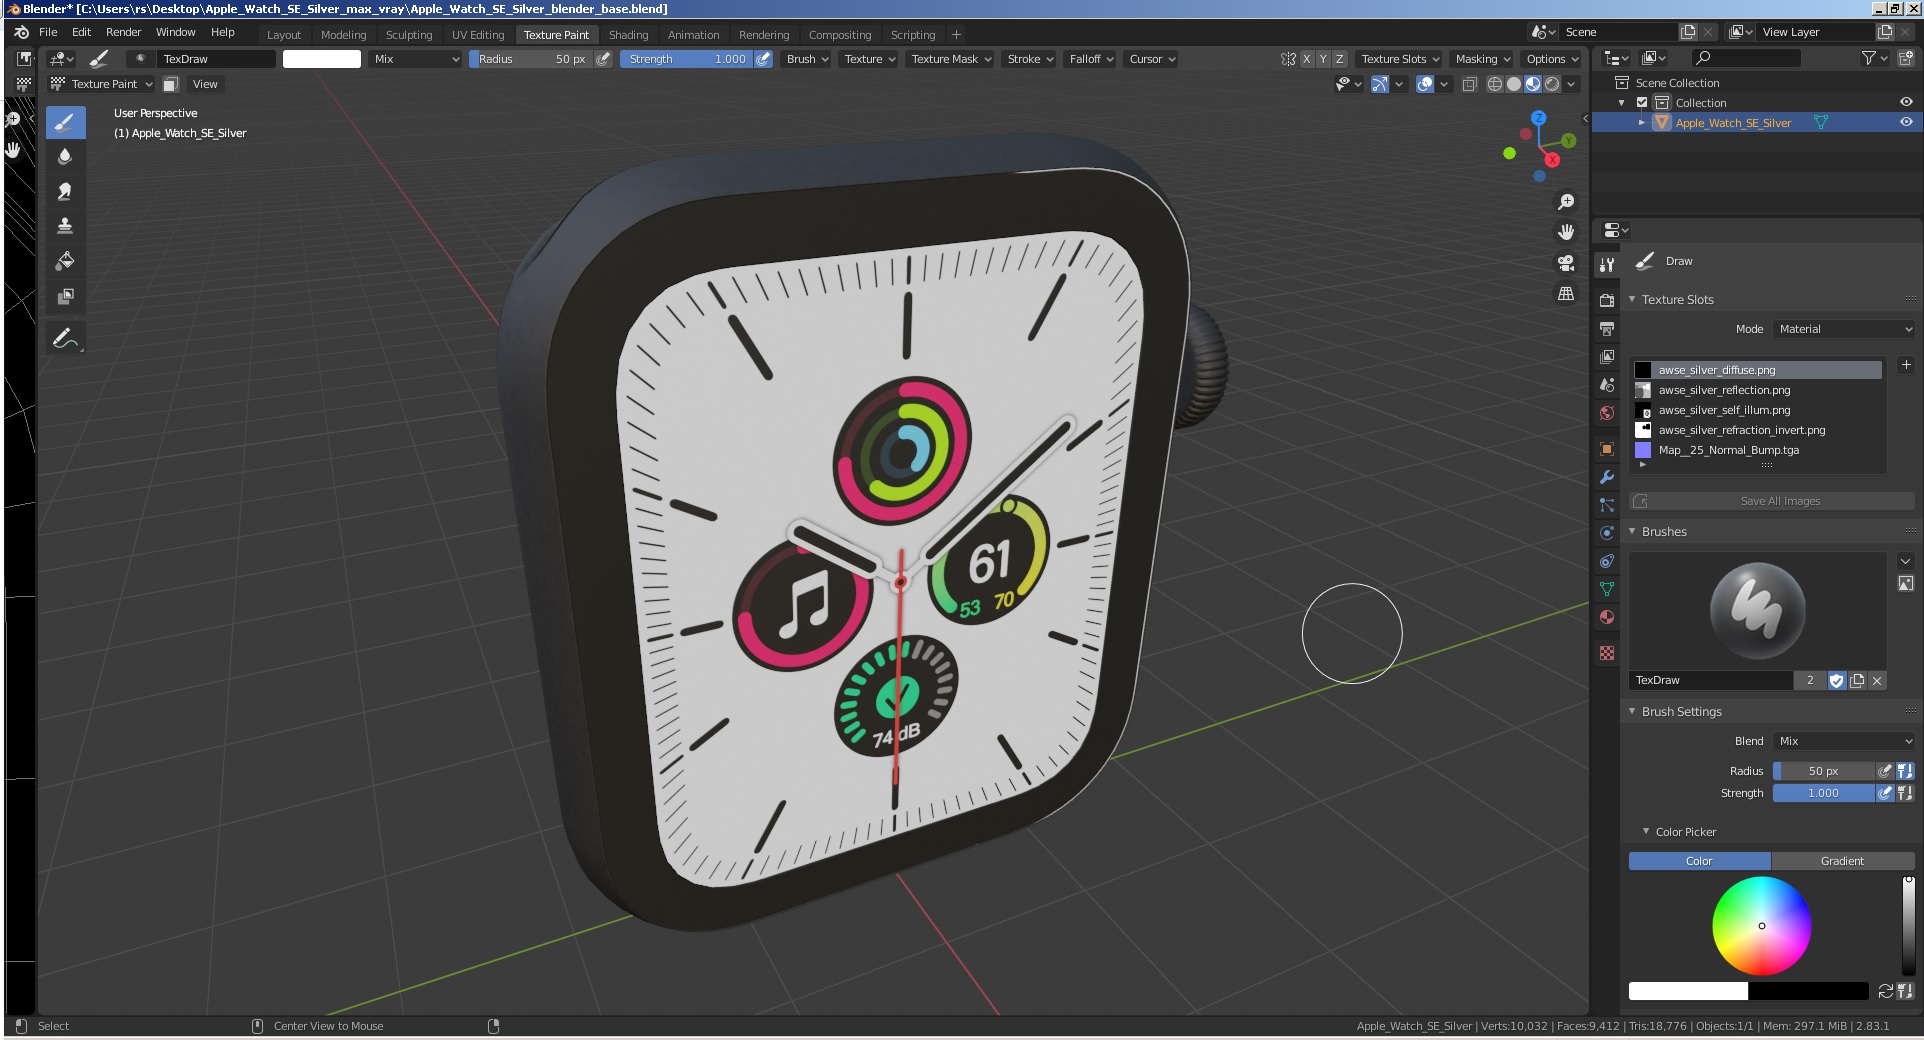Pick a hue on the color wheel
Viewport: 1924px width, 1040px height.
pos(1761,926)
